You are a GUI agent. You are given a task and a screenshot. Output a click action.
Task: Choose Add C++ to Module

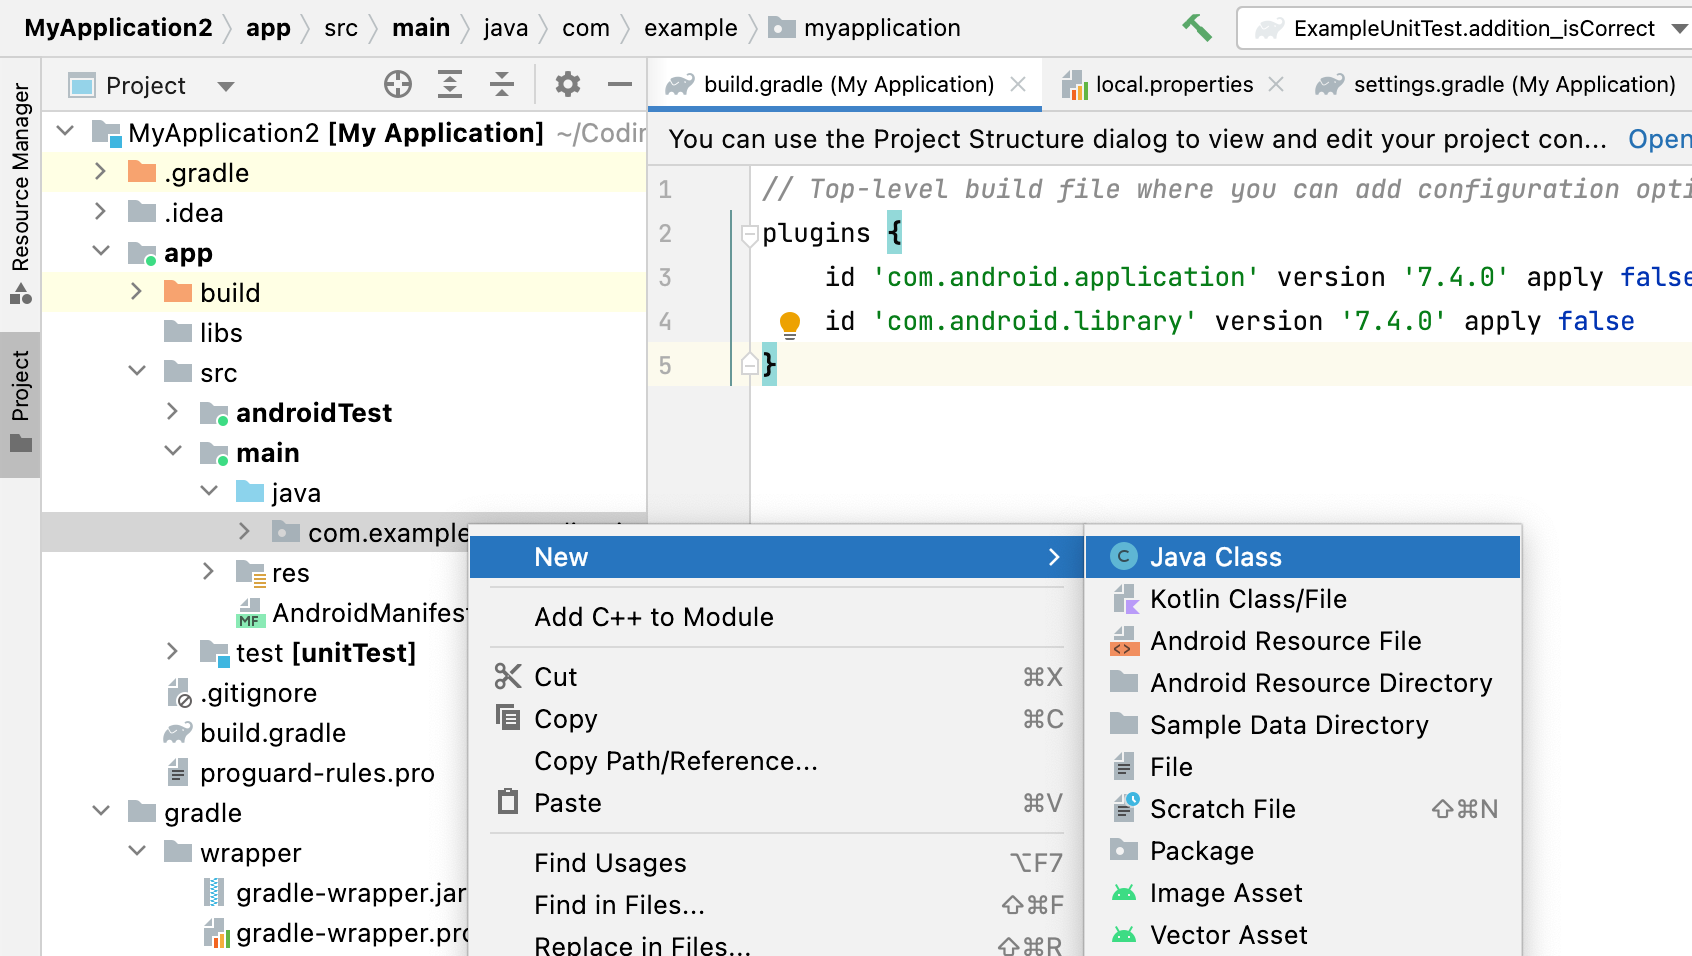777,617
